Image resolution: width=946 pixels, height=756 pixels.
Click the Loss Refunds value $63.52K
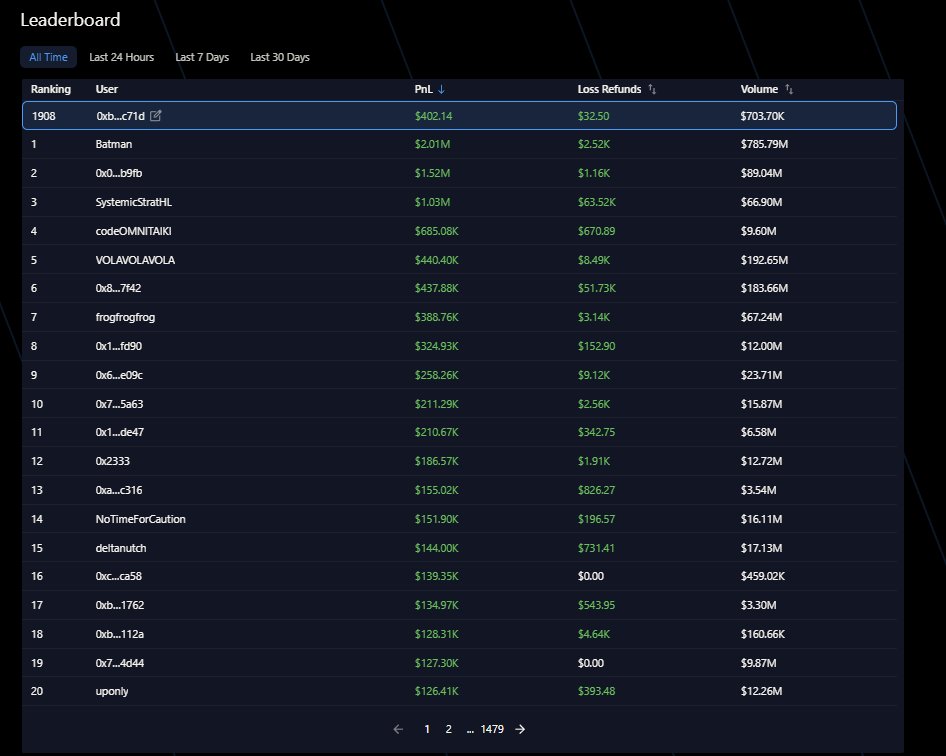point(597,202)
